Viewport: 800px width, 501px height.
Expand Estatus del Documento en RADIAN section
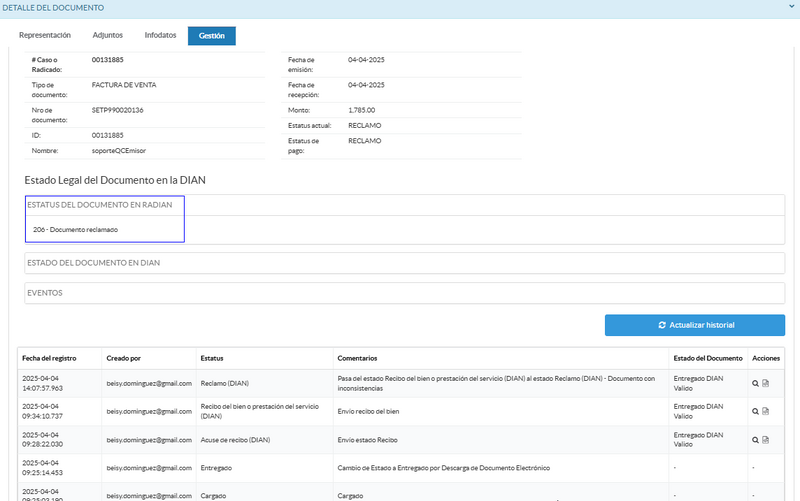[100, 205]
